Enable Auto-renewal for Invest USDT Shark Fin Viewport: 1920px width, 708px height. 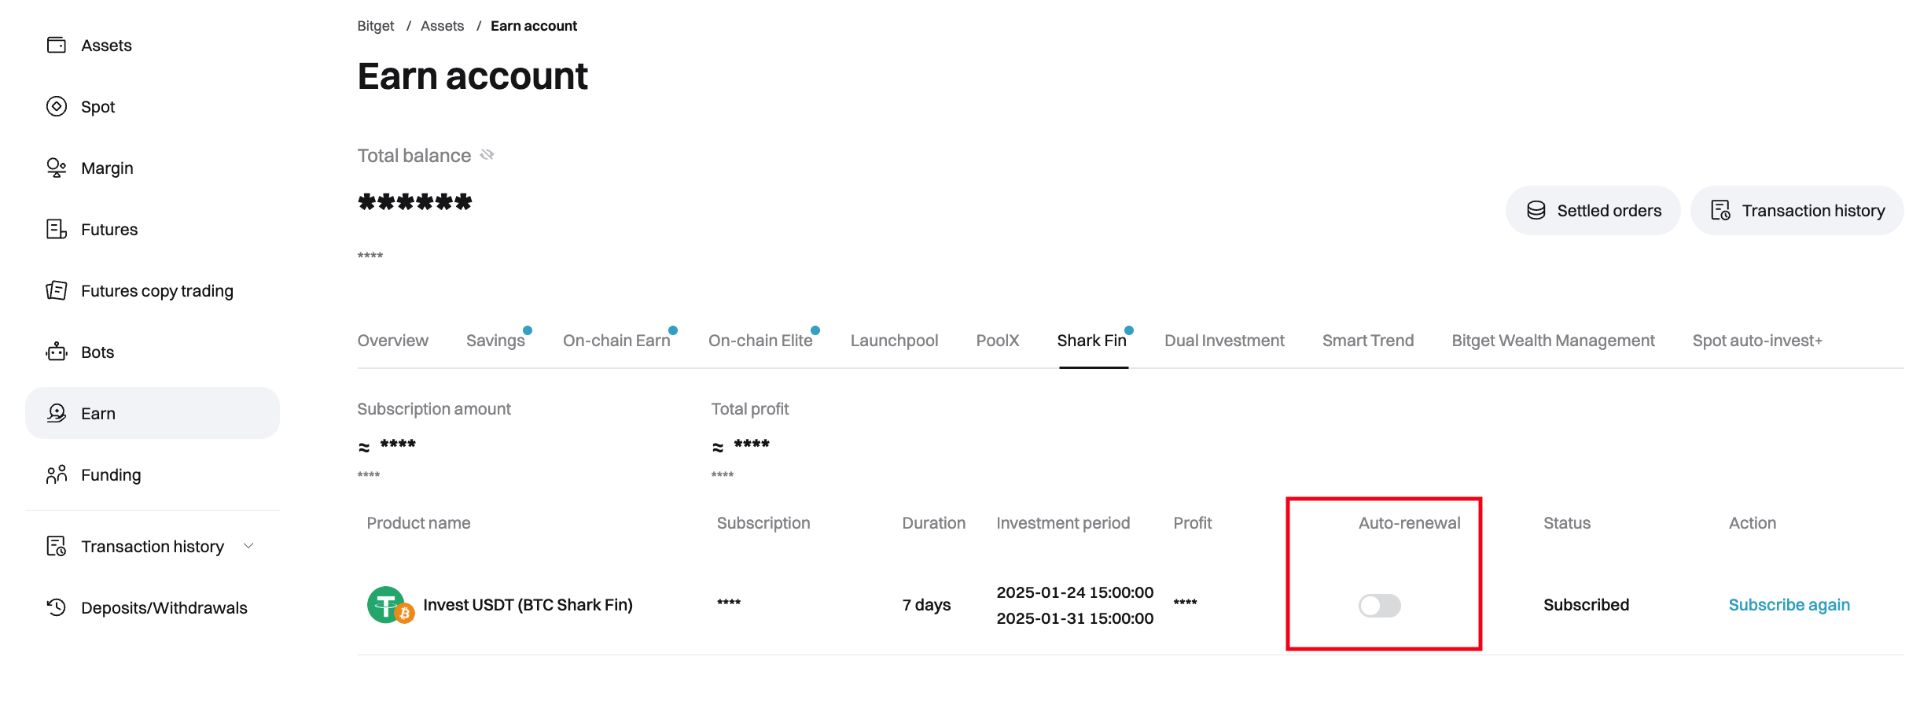(x=1379, y=605)
